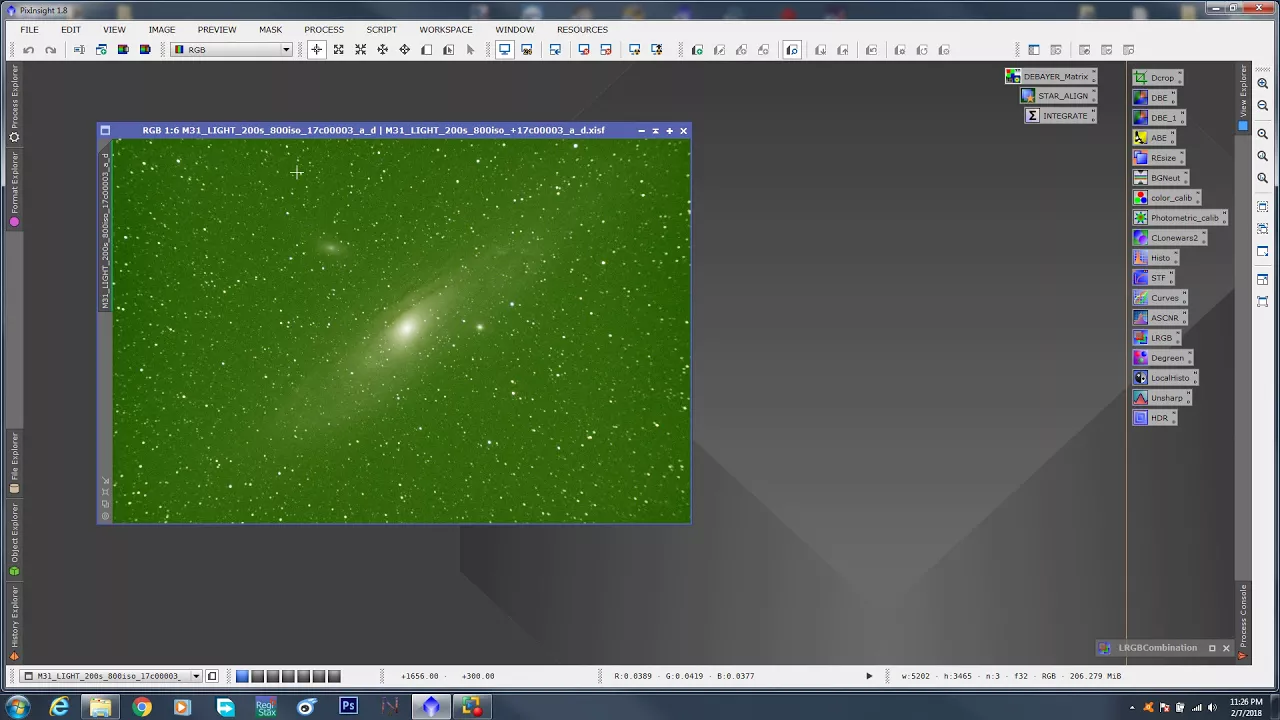Click Zoom Out magnifier on right toolbar

(1262, 106)
